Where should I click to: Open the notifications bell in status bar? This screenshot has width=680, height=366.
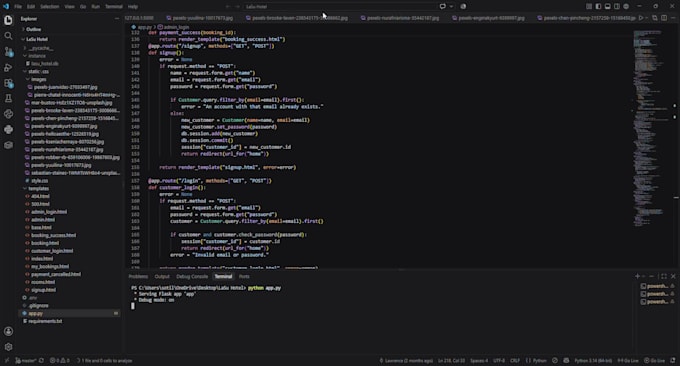point(673,360)
